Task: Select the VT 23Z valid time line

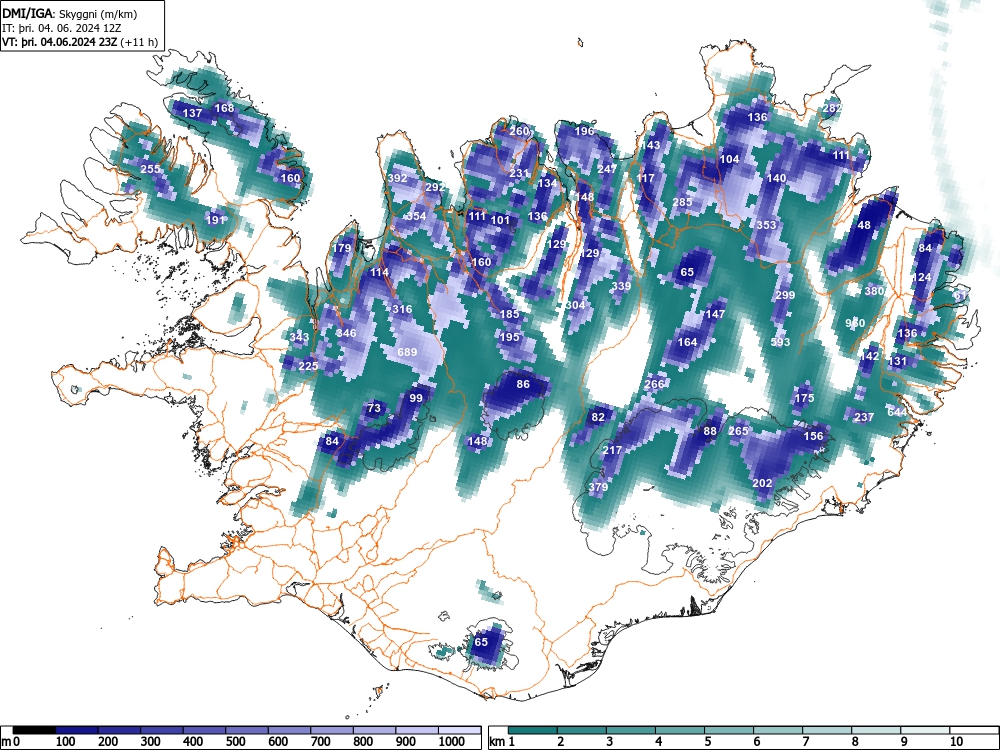Action: [80, 42]
